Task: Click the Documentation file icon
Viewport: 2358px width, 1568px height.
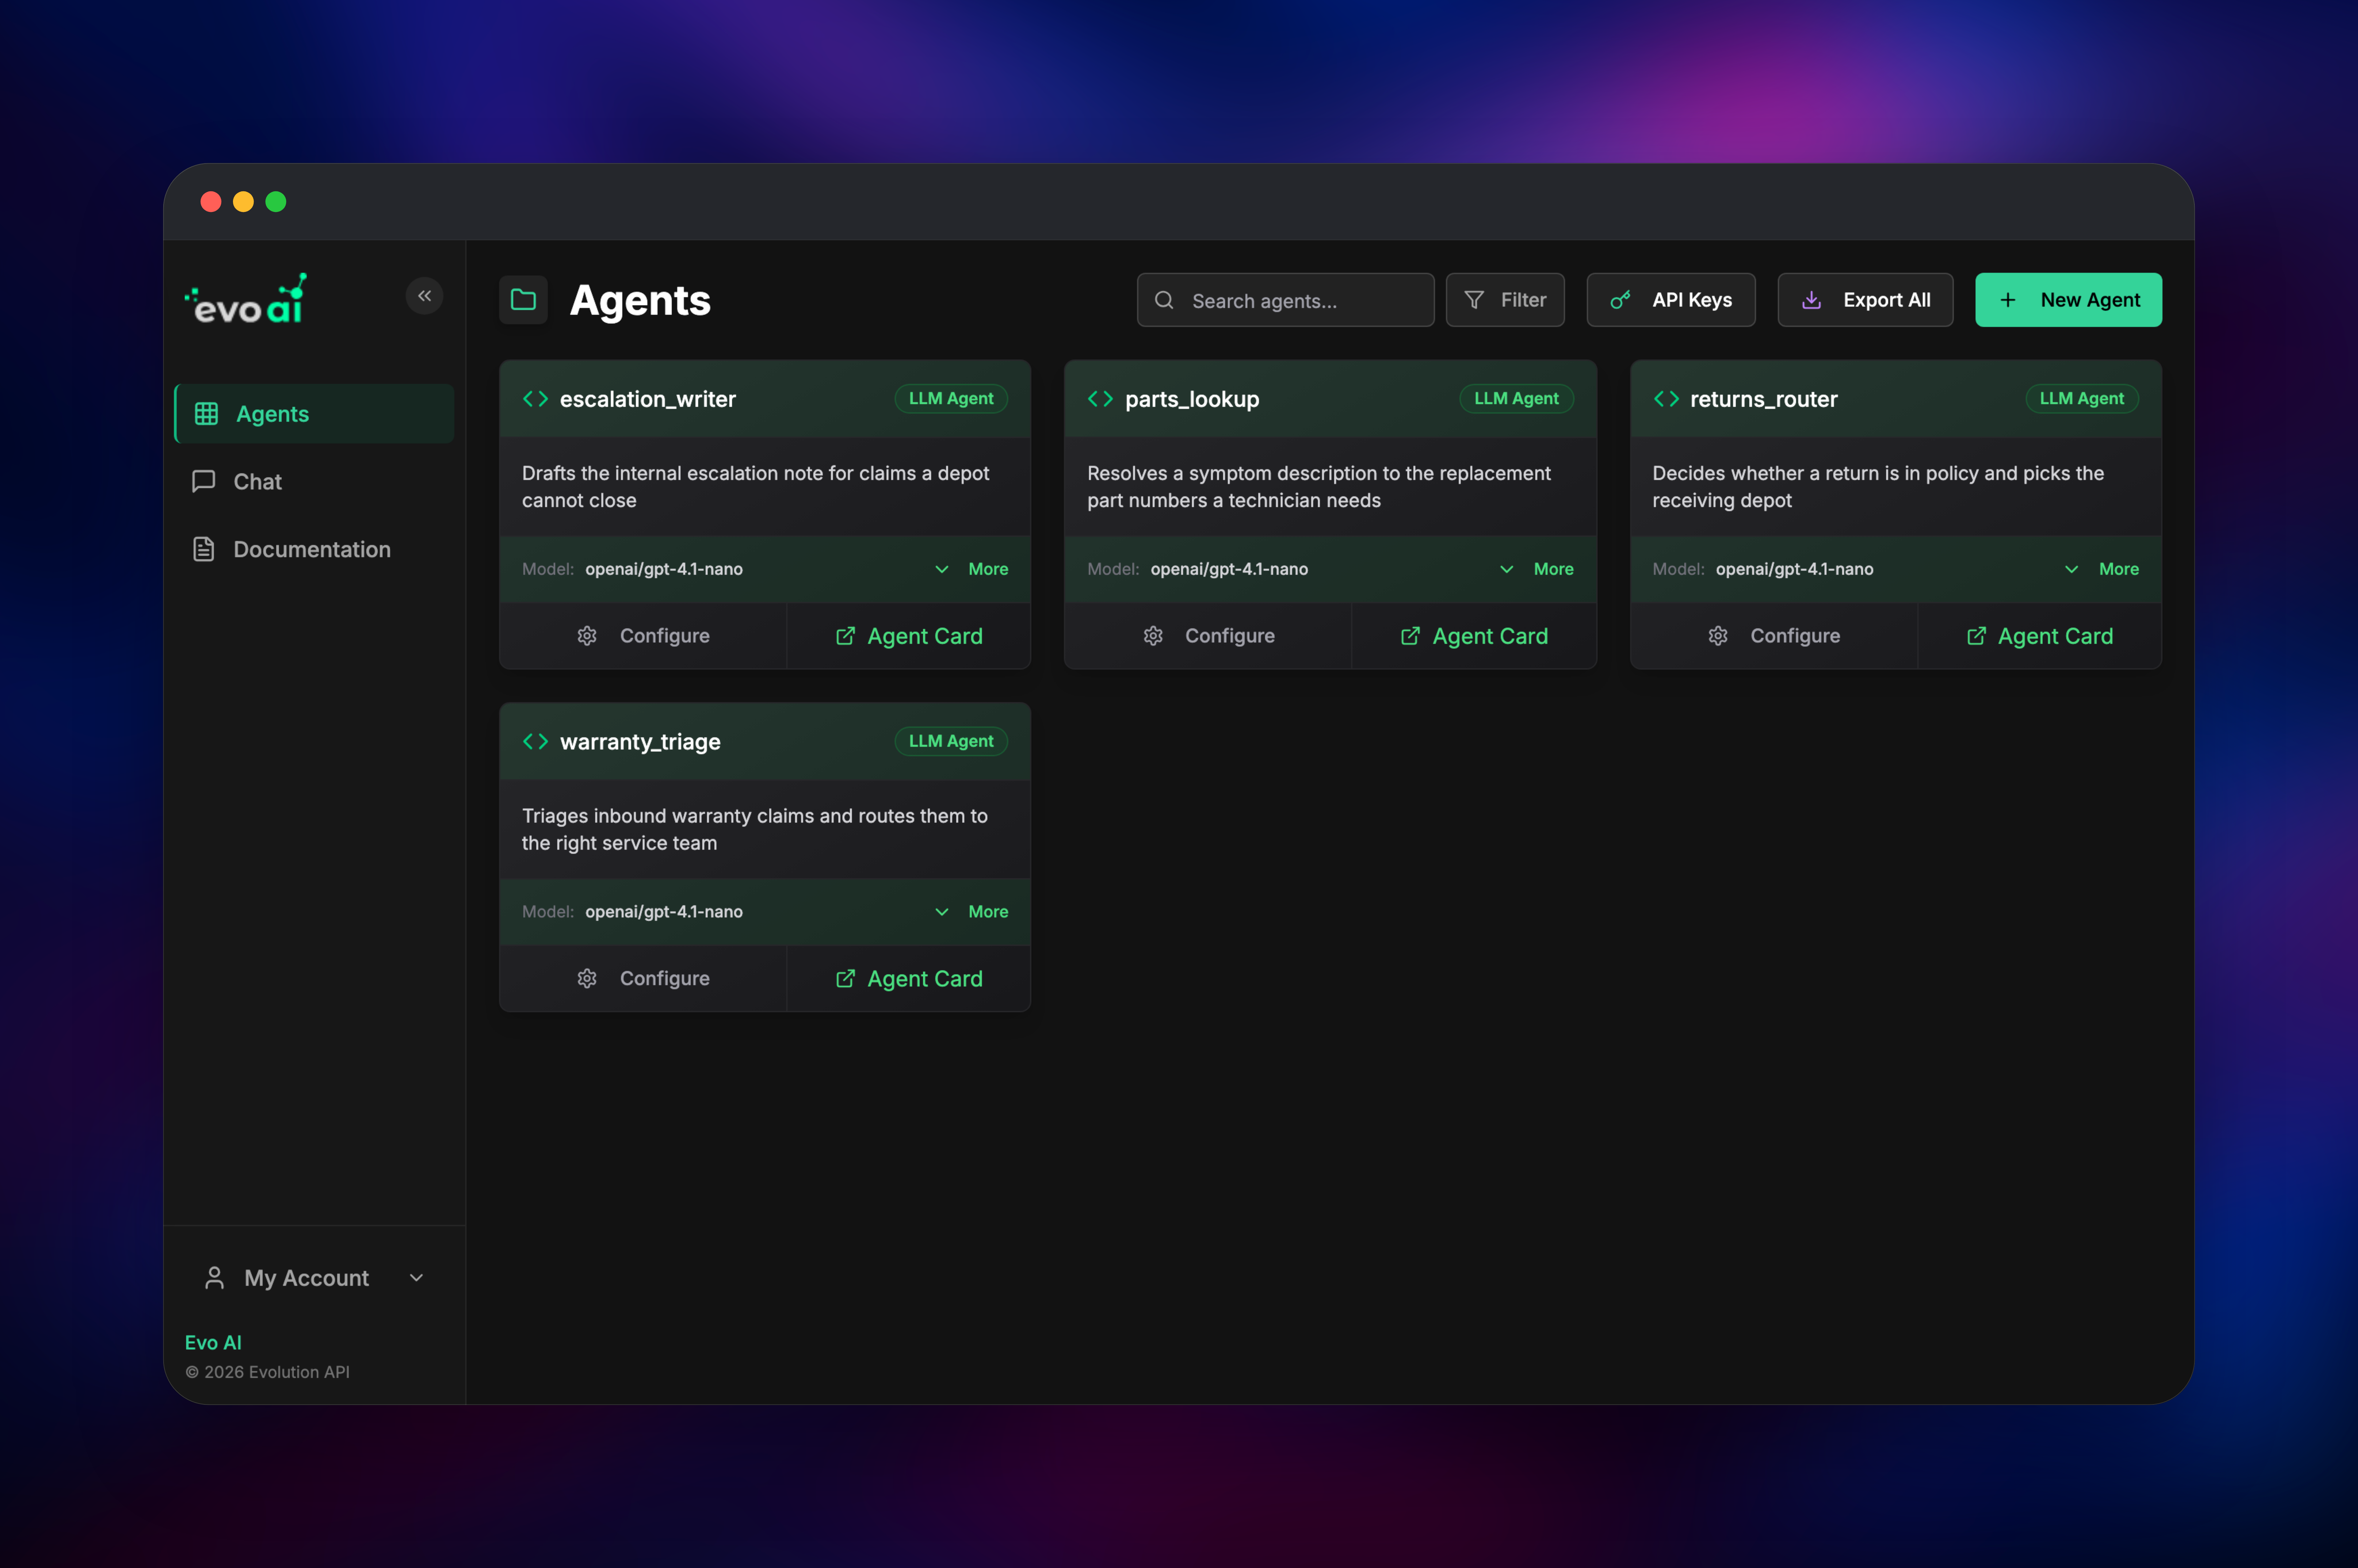Action: (x=204, y=549)
